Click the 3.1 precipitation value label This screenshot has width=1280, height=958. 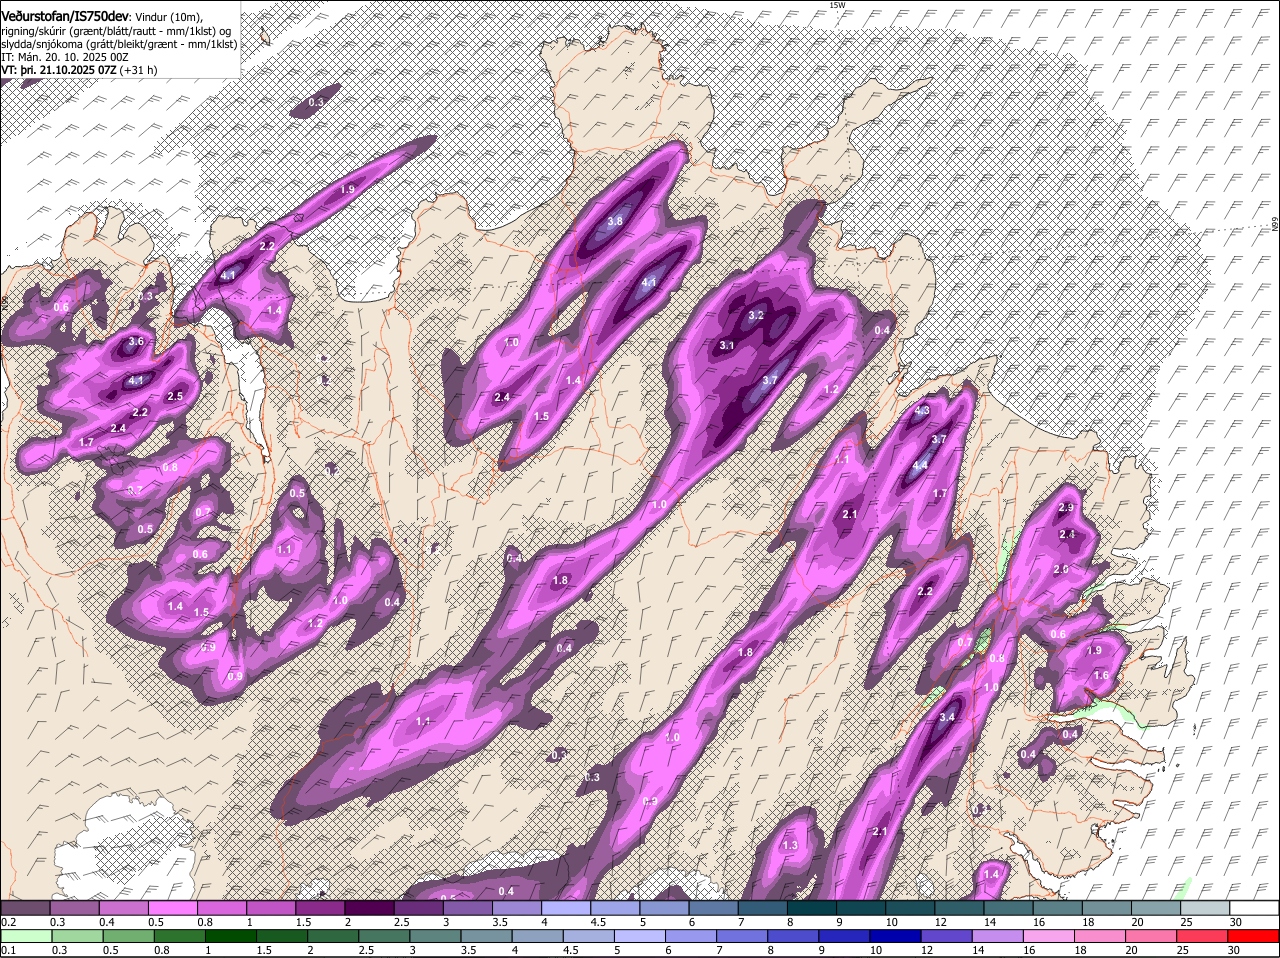click(x=727, y=346)
